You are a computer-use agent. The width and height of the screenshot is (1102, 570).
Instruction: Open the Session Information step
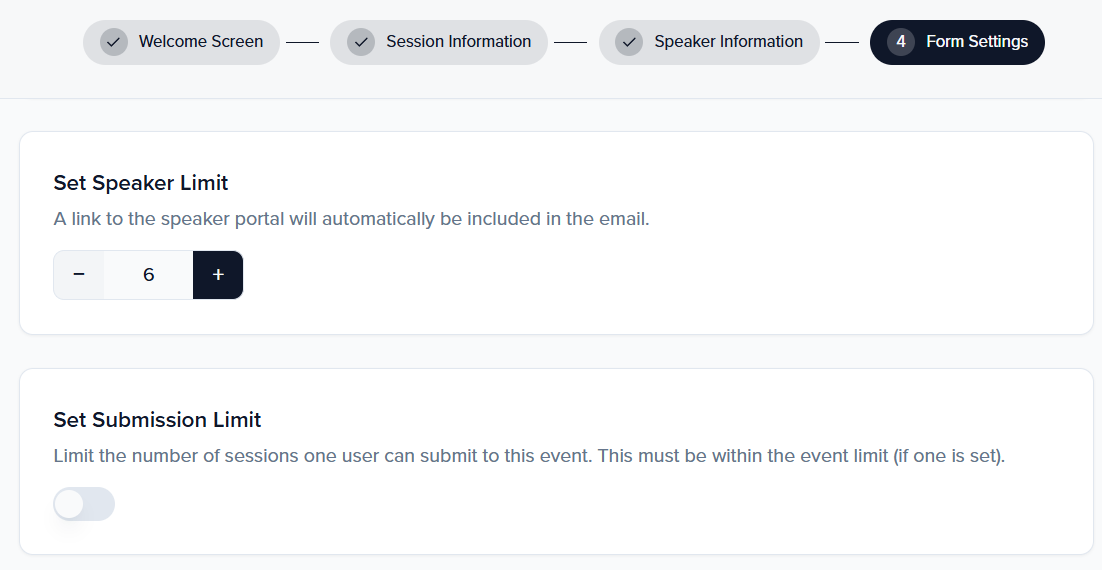[x=458, y=42]
